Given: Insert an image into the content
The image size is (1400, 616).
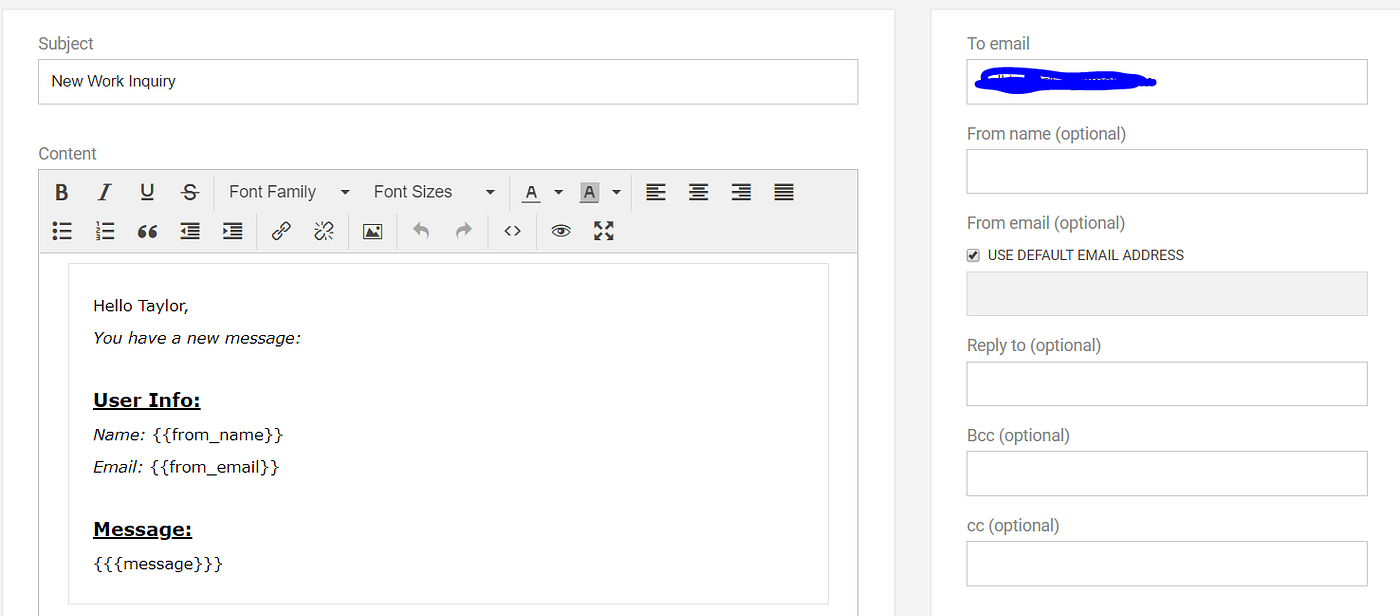Looking at the screenshot, I should click(x=372, y=231).
